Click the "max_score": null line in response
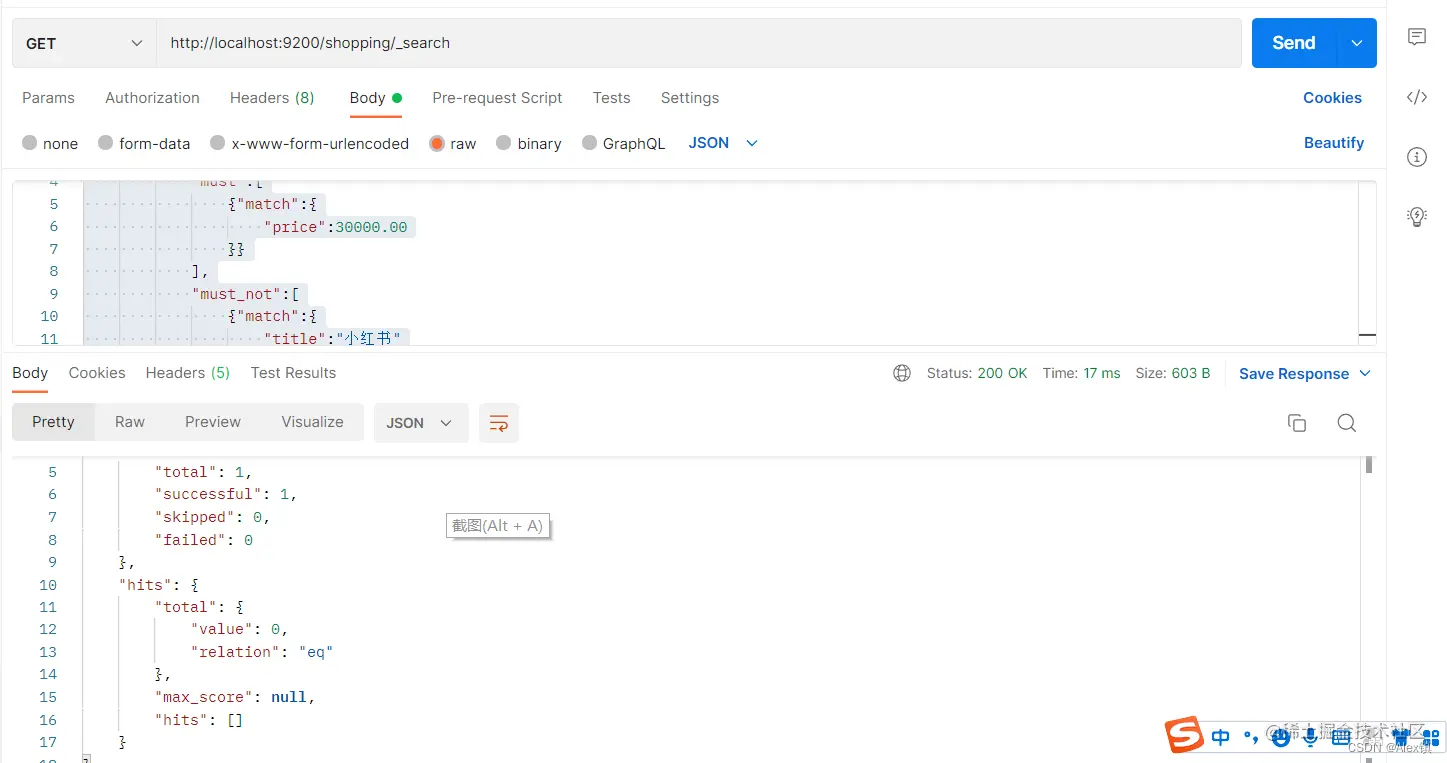 pos(235,697)
